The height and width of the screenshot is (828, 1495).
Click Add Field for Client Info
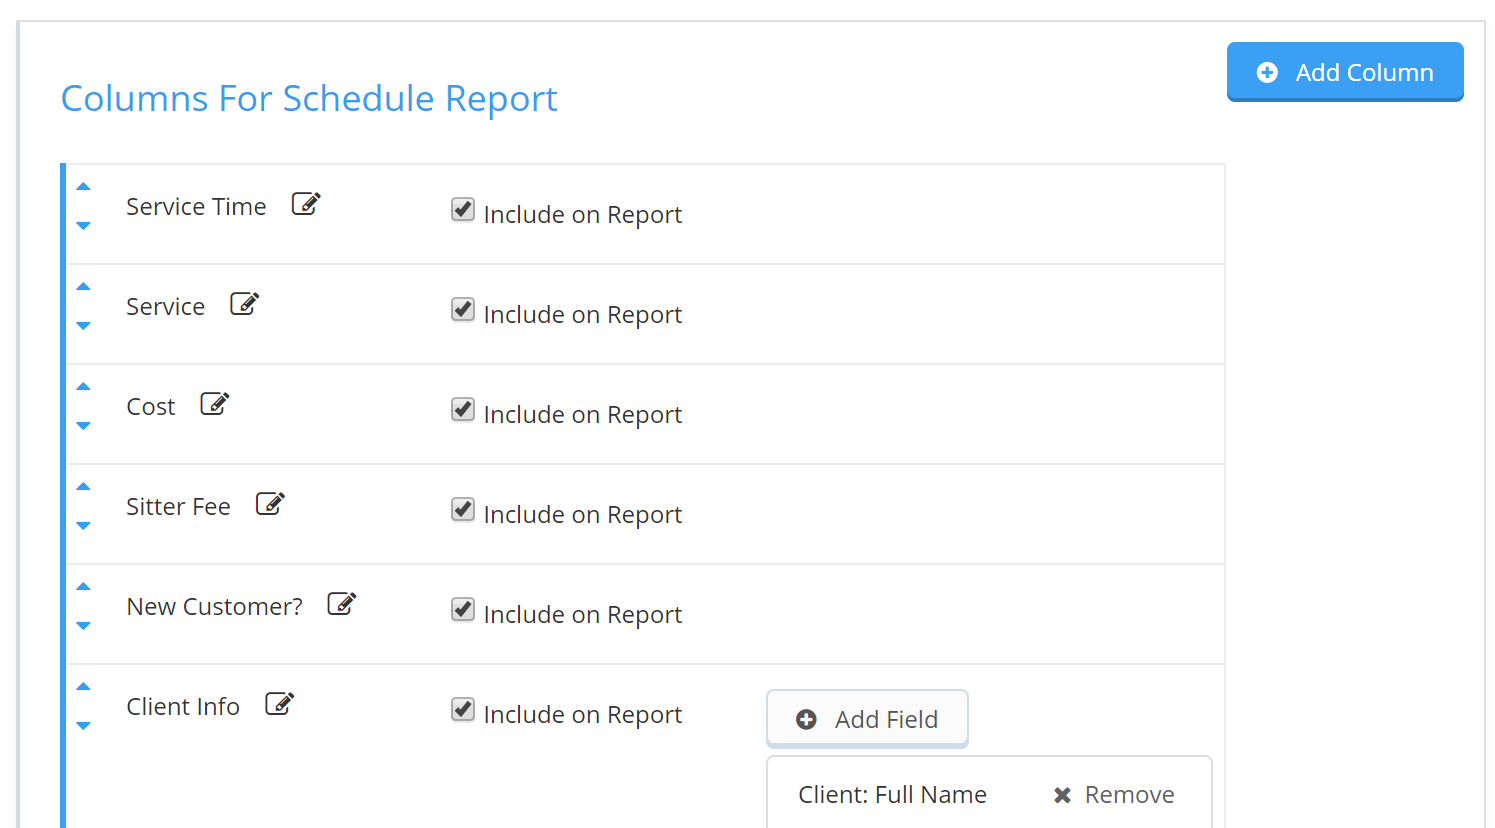pos(867,719)
